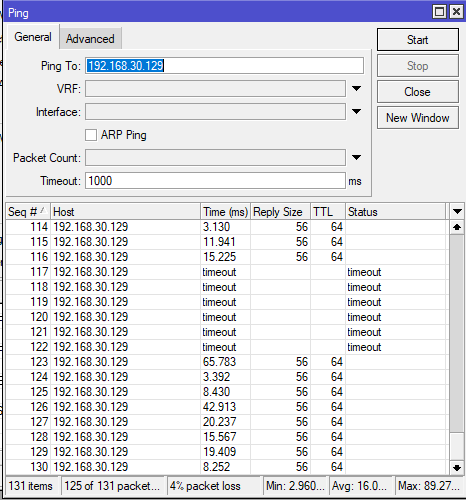Click the 4% packet loss status entry
Viewport: 466px width, 500px height.
(214, 486)
